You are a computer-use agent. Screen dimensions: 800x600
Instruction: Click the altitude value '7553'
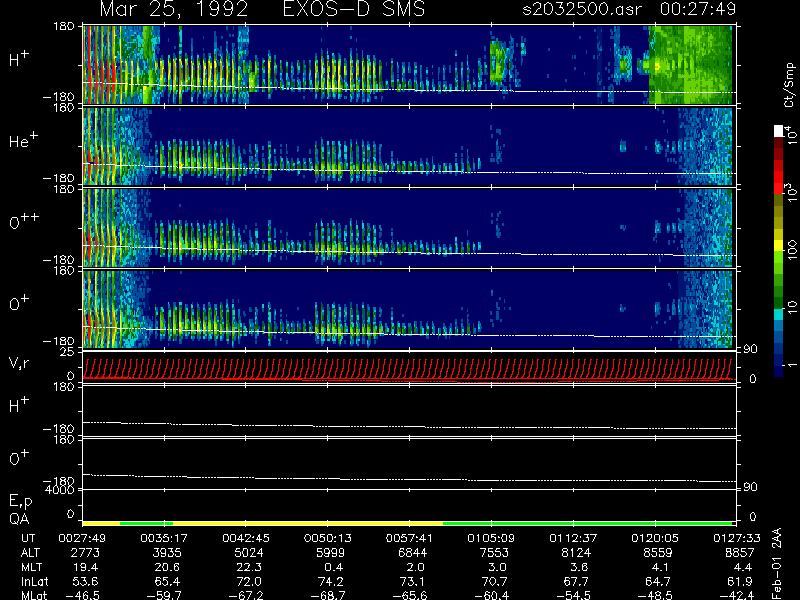pos(494,553)
